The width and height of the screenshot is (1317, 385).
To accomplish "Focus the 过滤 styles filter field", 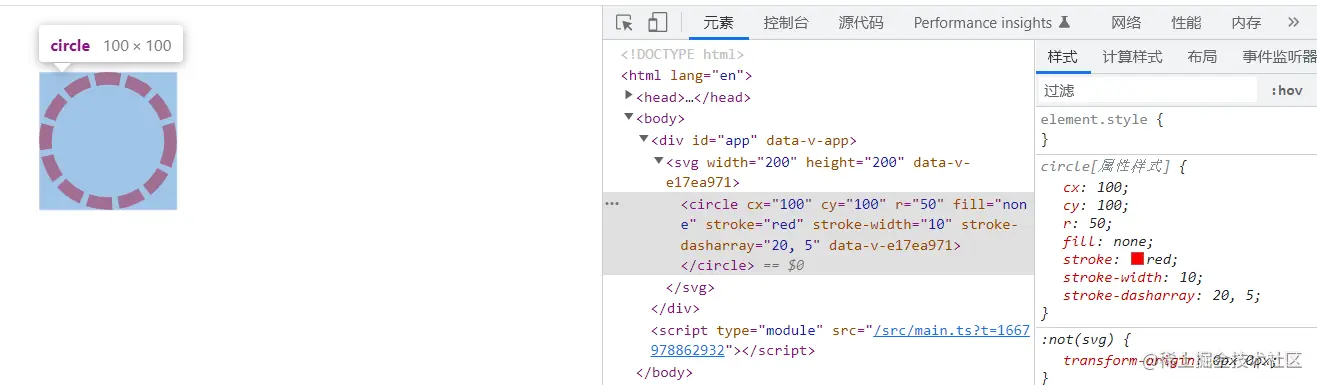I will pos(1147,90).
